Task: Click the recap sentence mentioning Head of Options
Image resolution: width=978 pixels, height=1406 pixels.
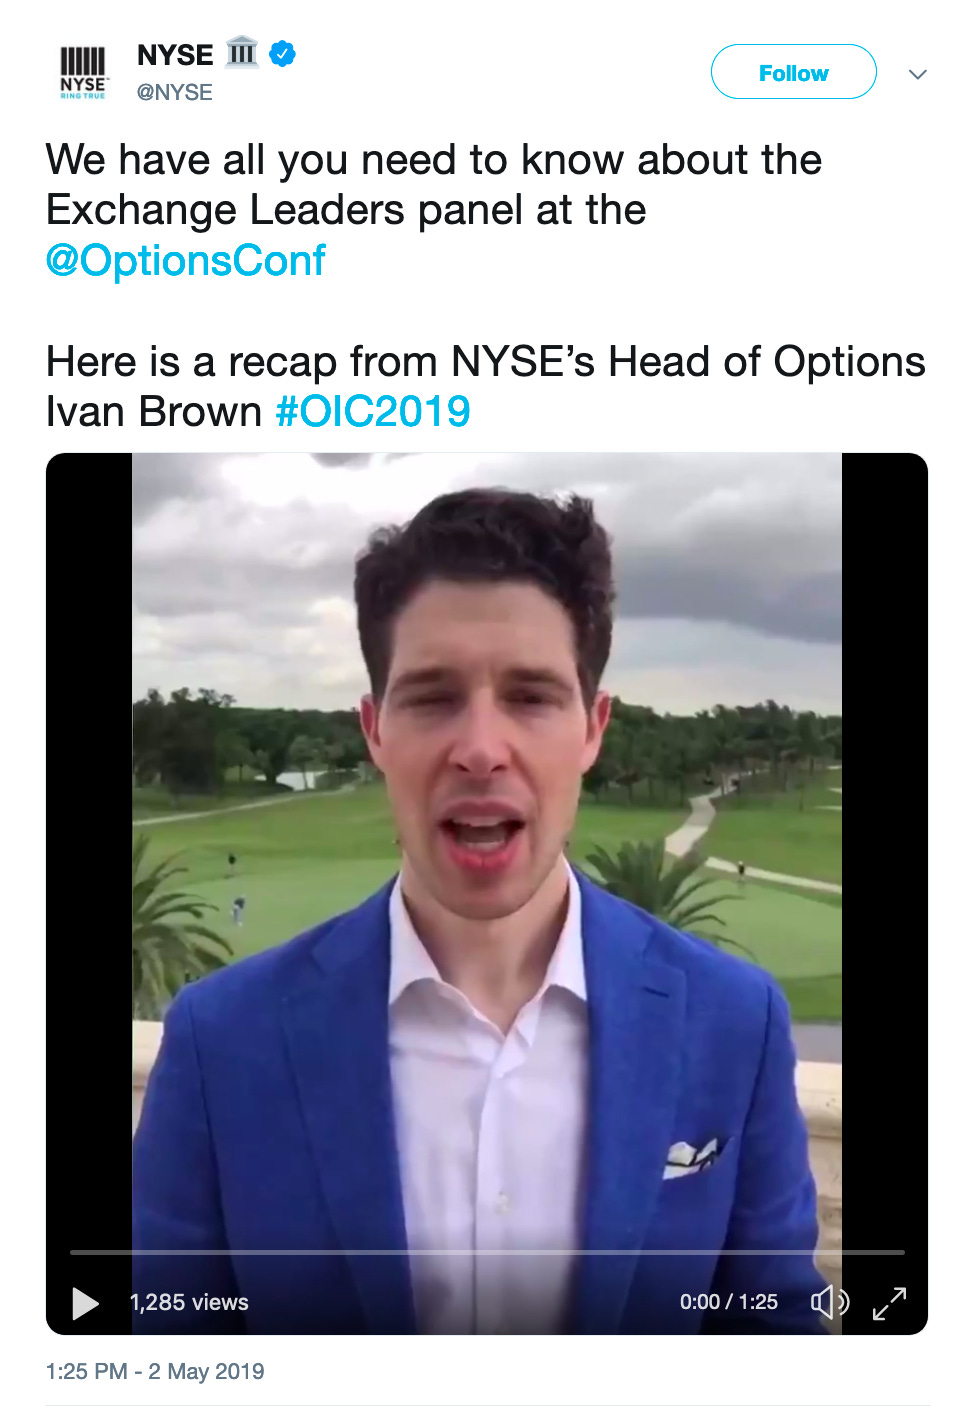Action: [x=486, y=386]
